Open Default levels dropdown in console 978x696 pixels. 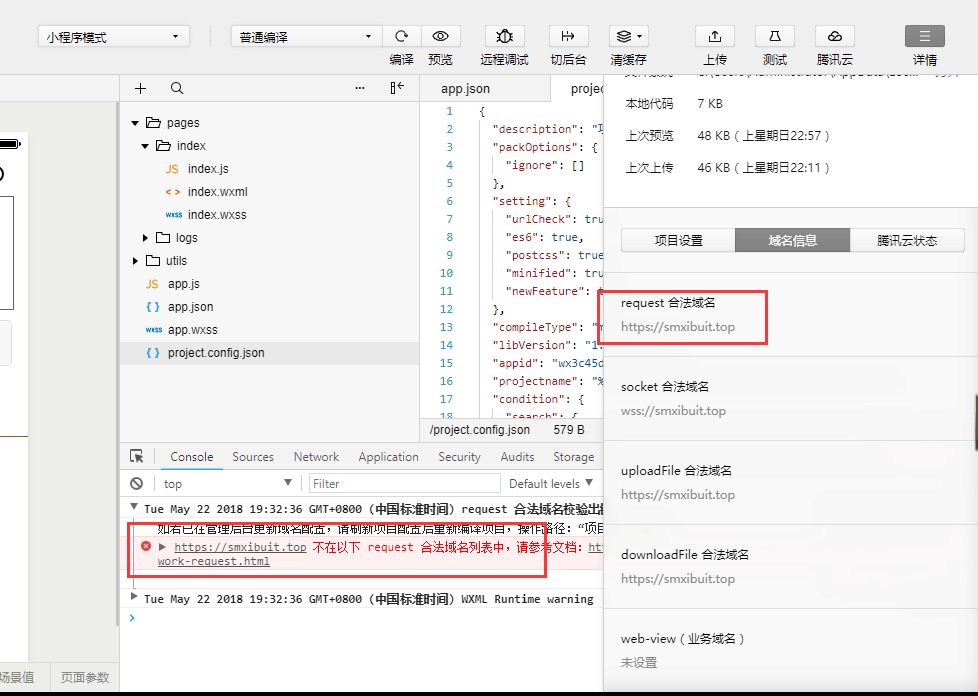(550, 483)
